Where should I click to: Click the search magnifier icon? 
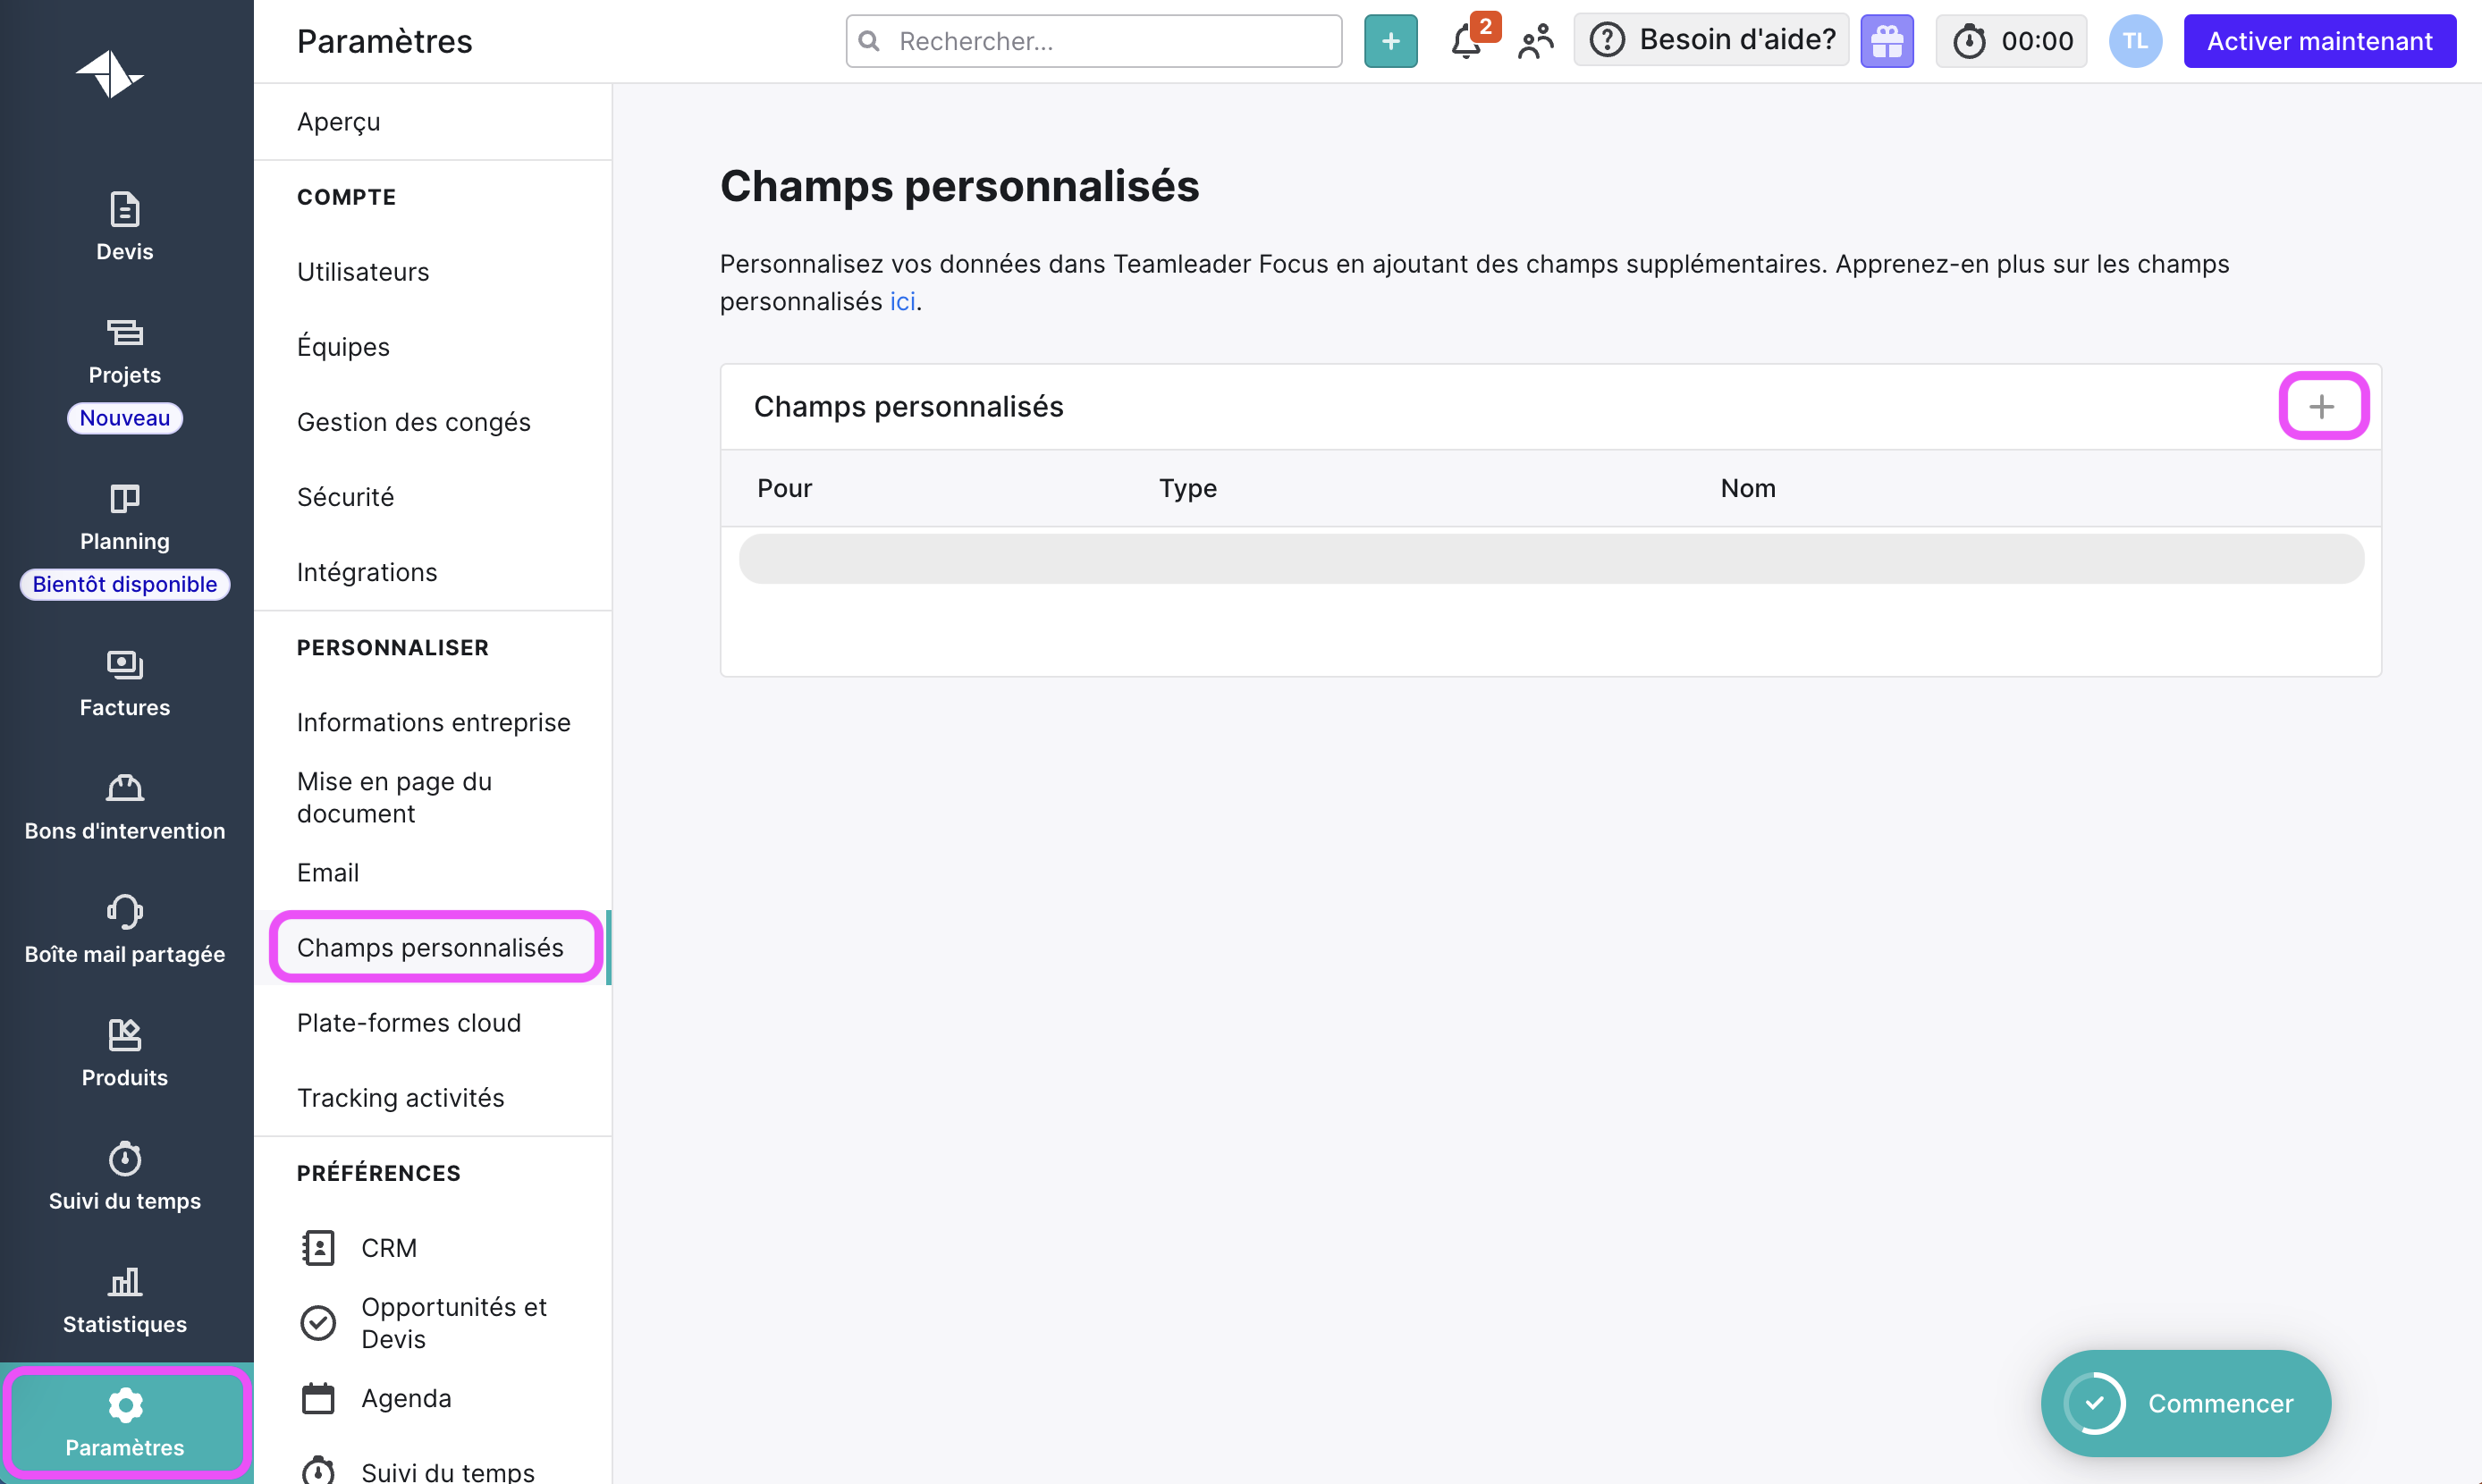(x=870, y=41)
